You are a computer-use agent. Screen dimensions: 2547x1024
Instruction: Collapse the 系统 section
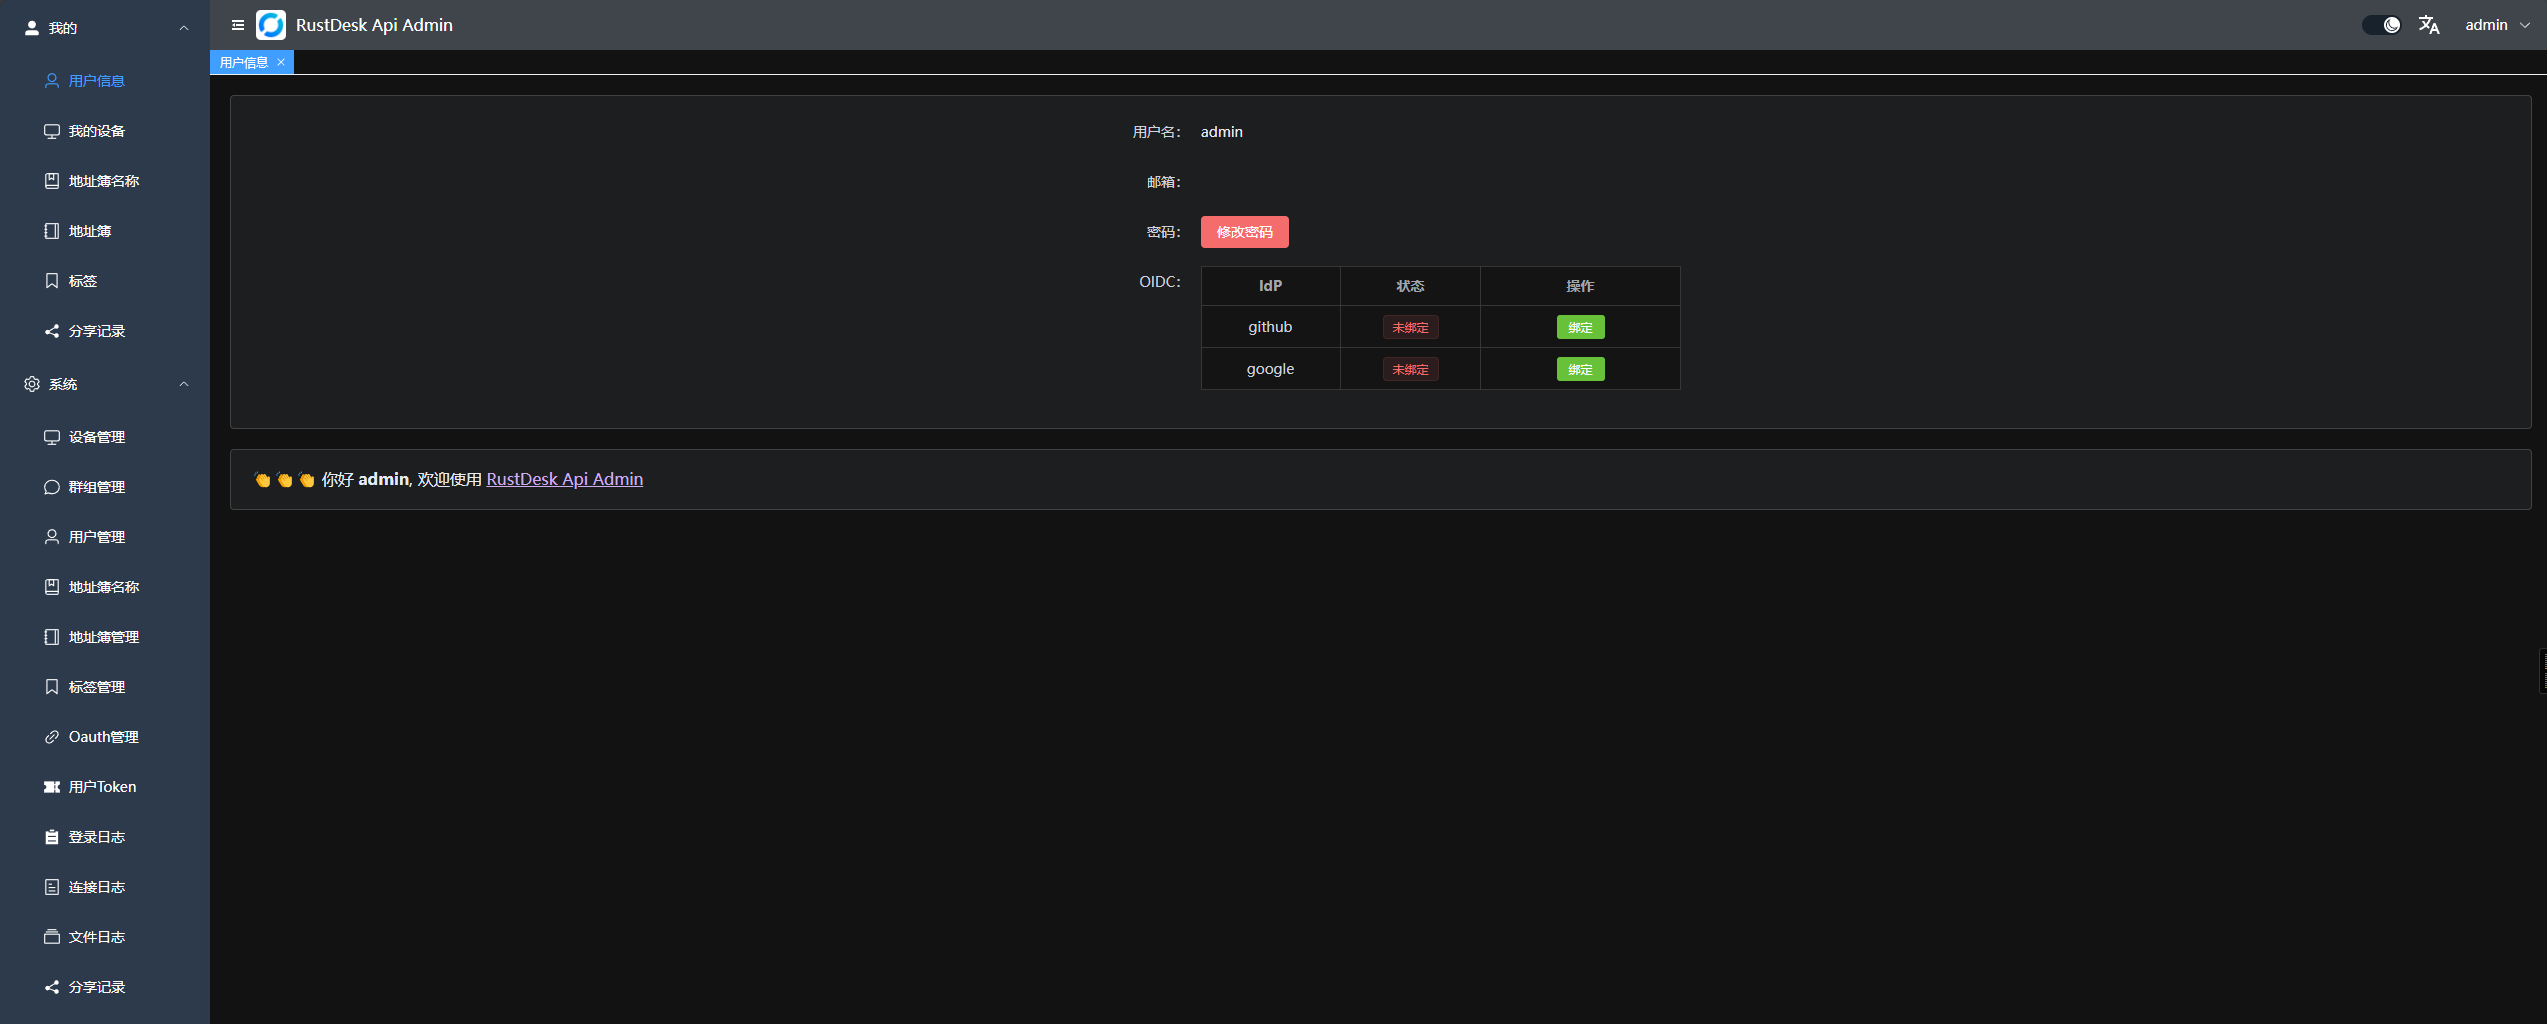[x=183, y=383]
